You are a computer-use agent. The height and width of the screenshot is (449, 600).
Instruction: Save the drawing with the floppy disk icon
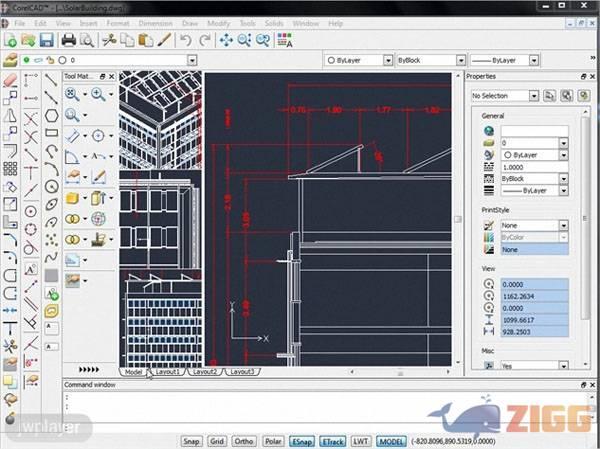47,40
